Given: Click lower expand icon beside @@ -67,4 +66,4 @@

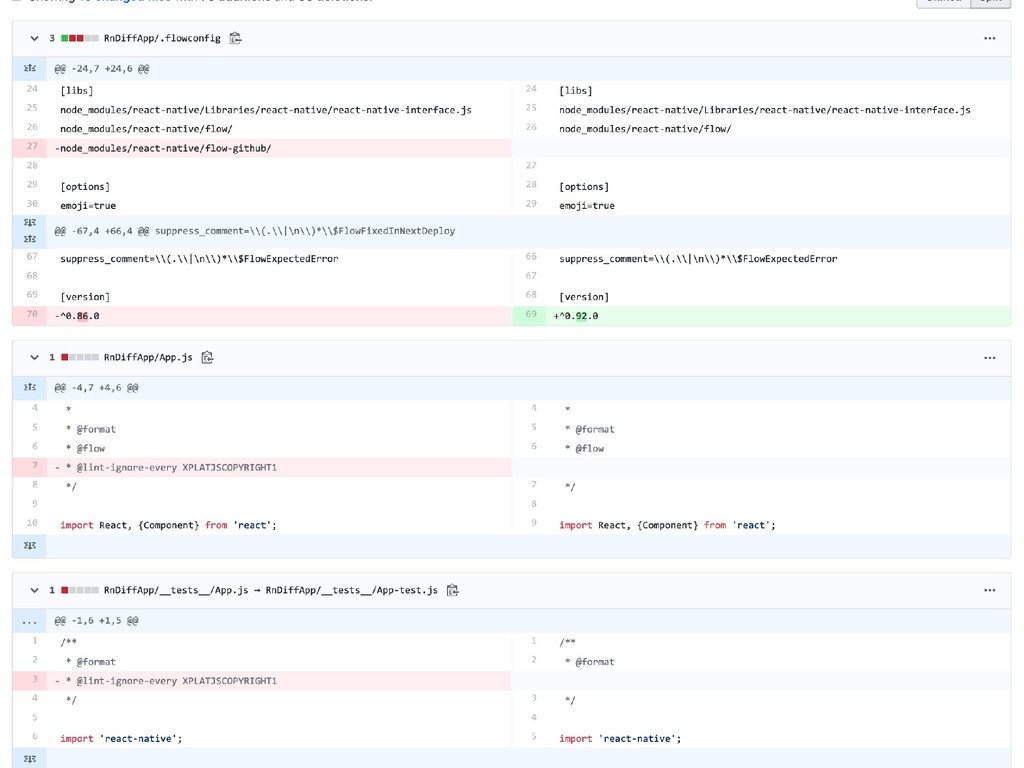Looking at the screenshot, I should [29, 239].
